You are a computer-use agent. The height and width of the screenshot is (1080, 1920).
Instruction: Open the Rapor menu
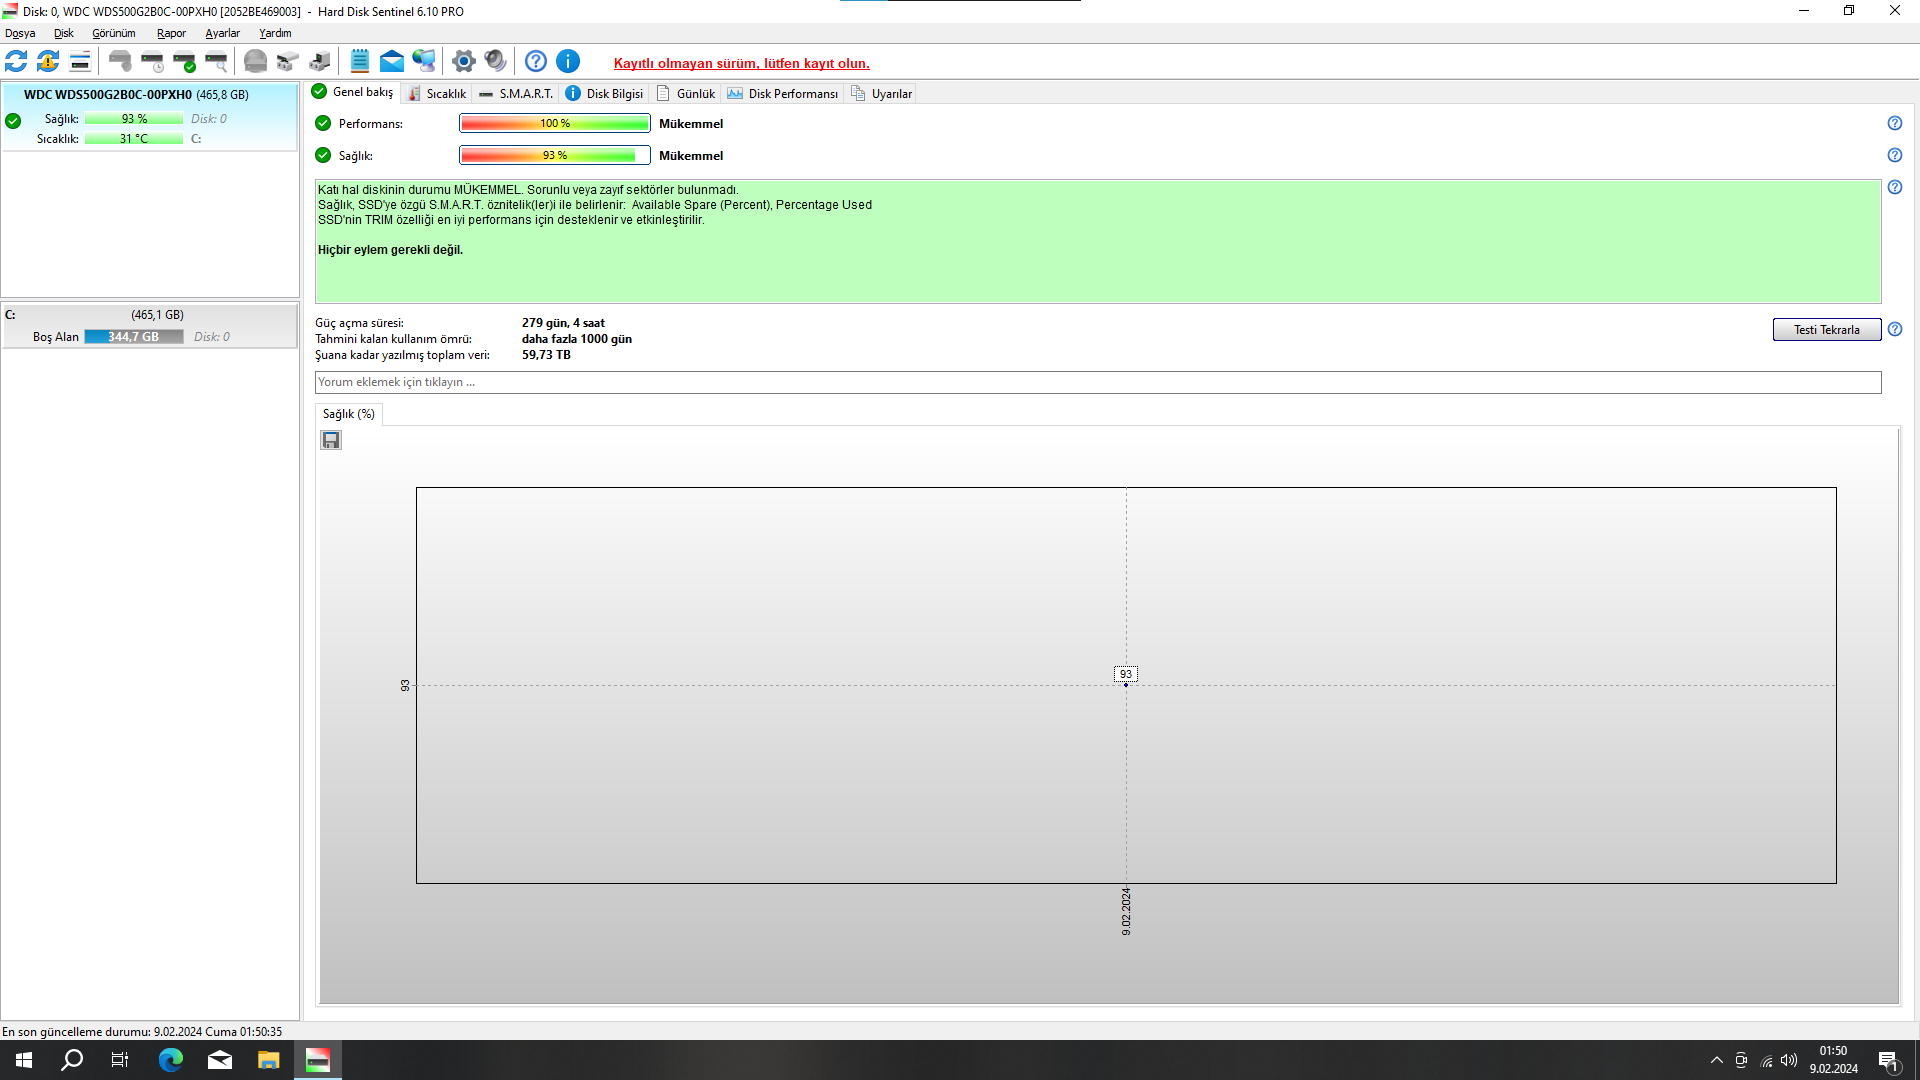(x=171, y=33)
